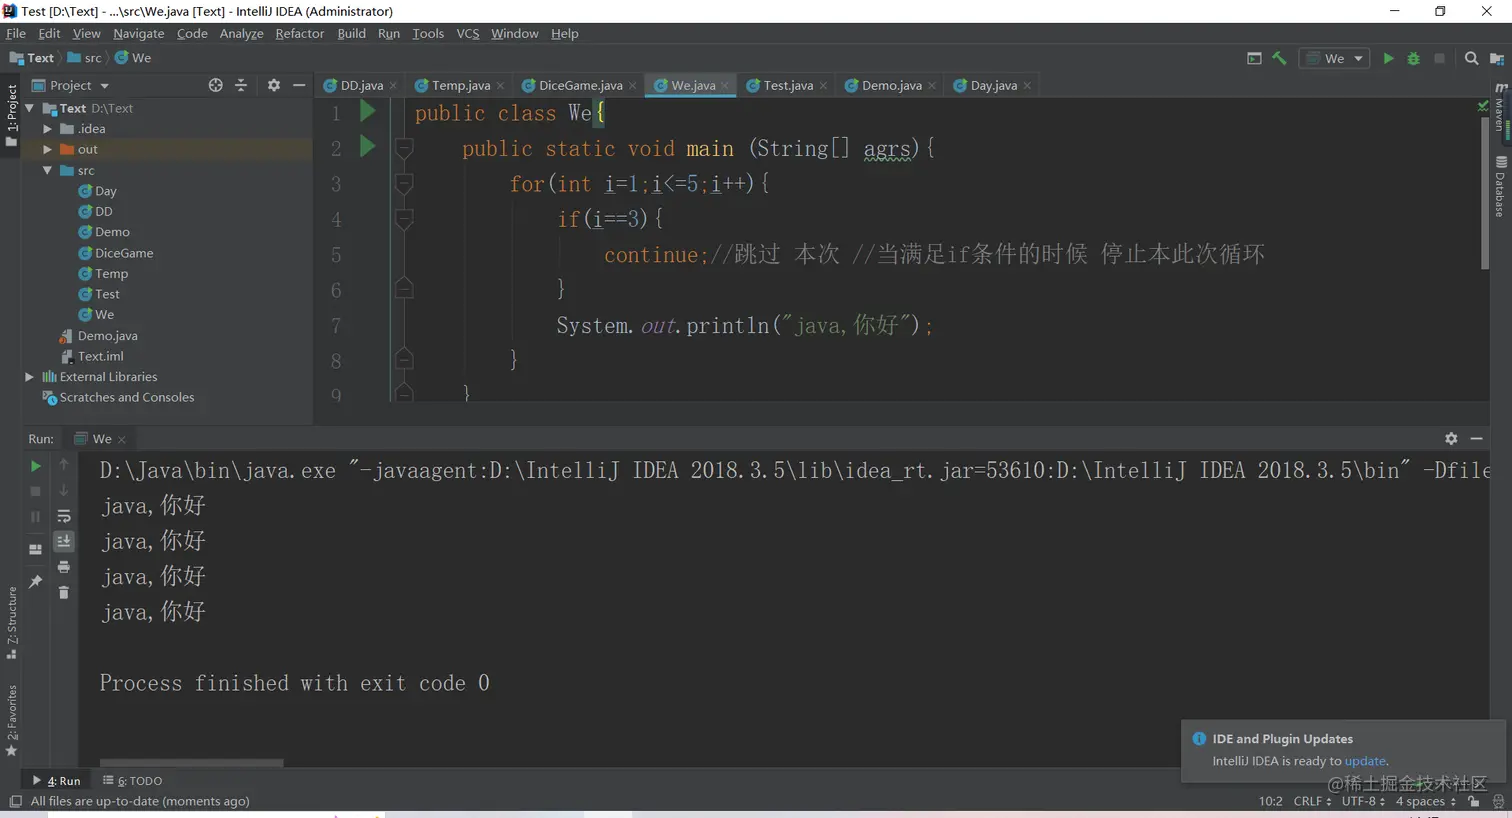The width and height of the screenshot is (1512, 818).
Task: Toggle the 1: Project tool window strip
Action: tap(12, 116)
